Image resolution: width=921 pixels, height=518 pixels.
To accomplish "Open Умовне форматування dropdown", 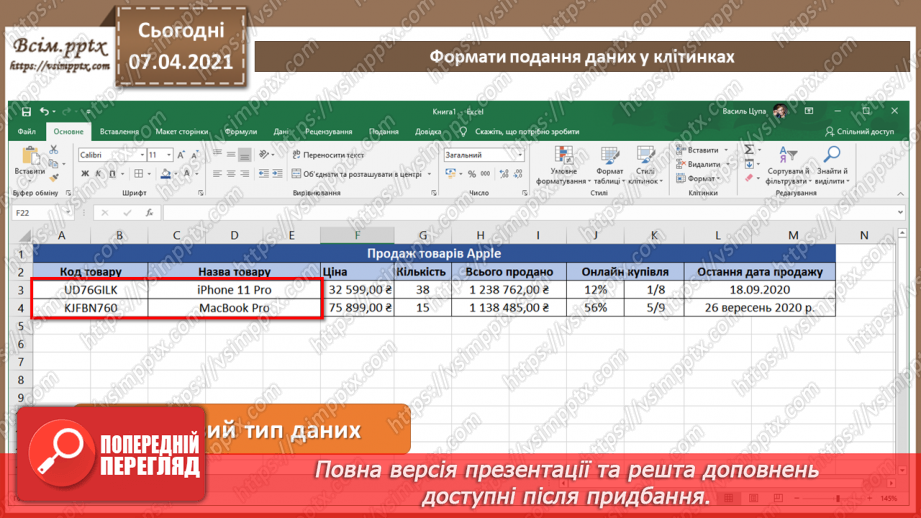I will pyautogui.click(x=563, y=166).
